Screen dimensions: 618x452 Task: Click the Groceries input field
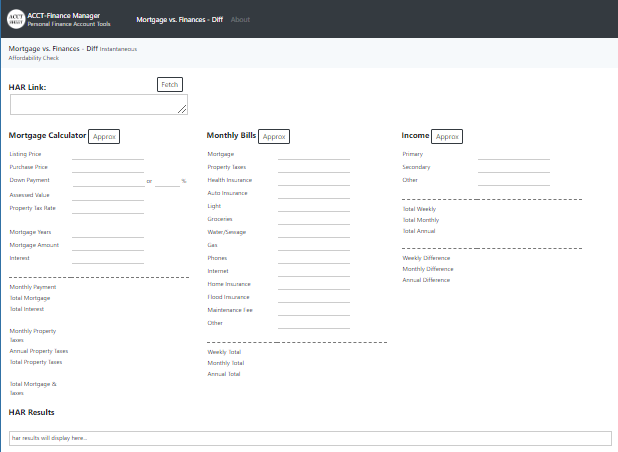pos(313,218)
